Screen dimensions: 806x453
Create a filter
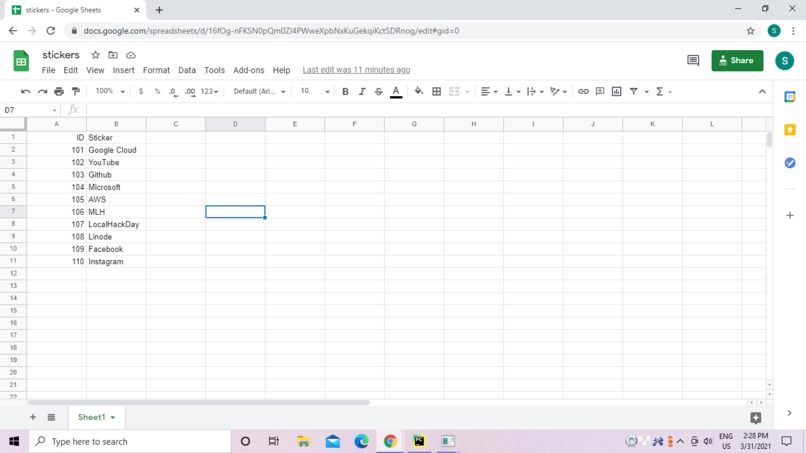pyautogui.click(x=633, y=92)
